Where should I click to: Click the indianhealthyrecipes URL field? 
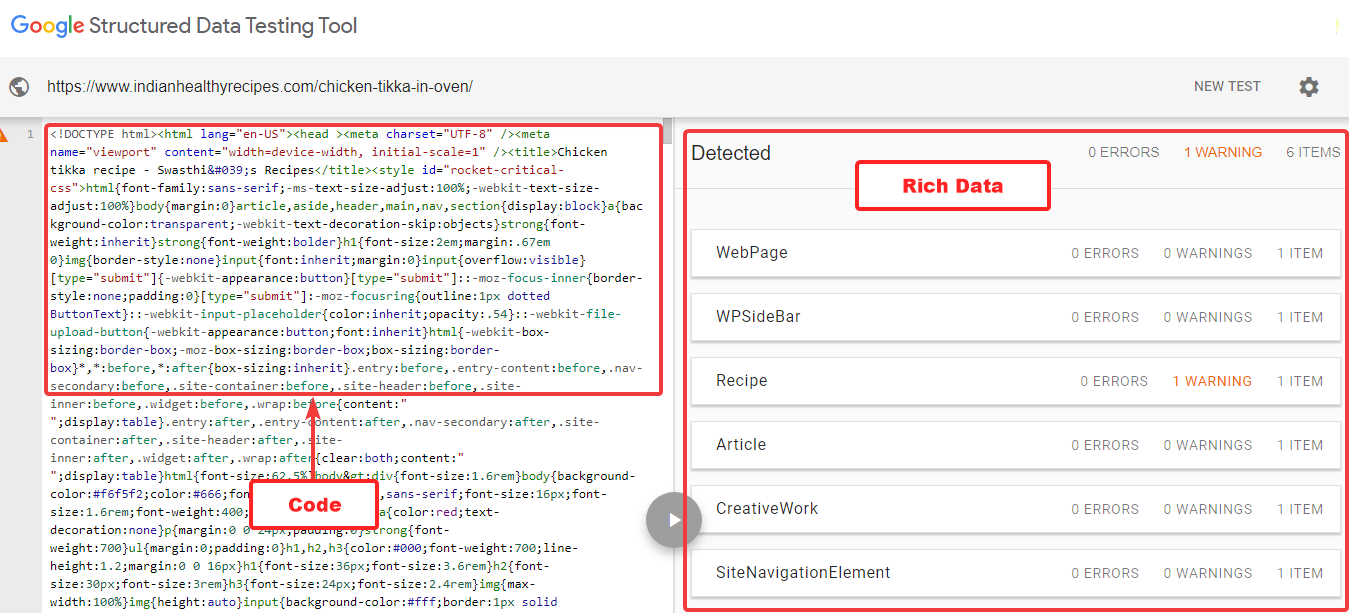pyautogui.click(x=260, y=87)
